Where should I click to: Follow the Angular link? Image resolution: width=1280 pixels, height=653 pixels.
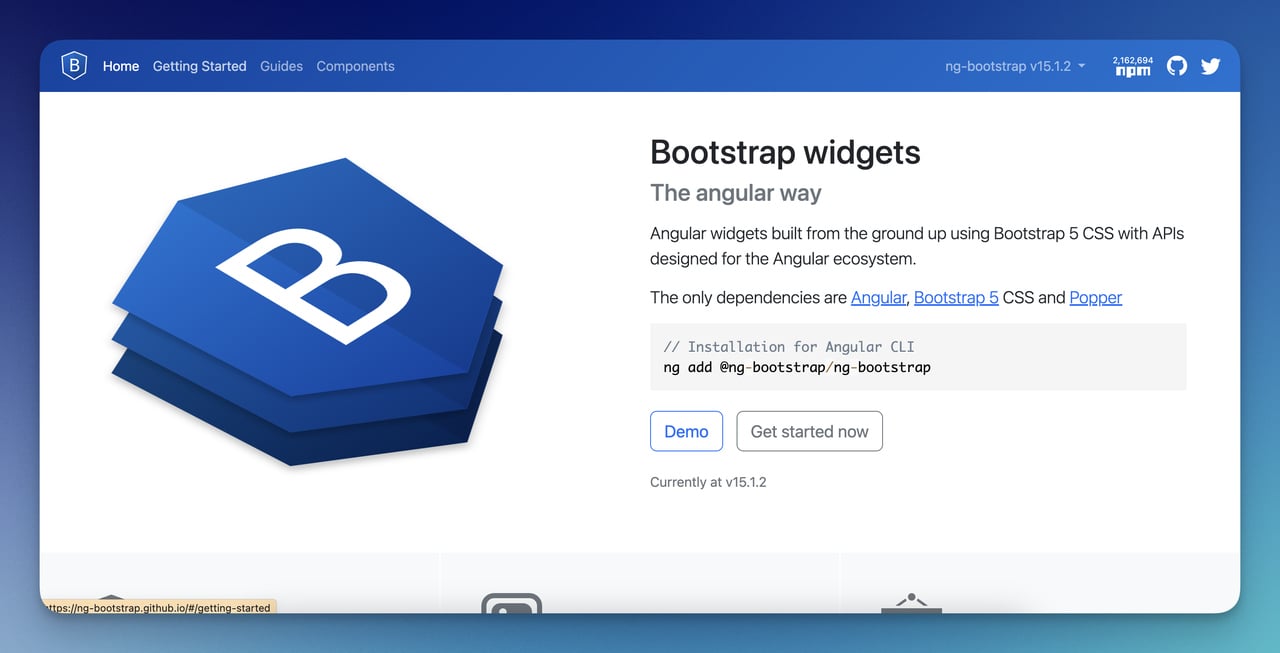(878, 297)
